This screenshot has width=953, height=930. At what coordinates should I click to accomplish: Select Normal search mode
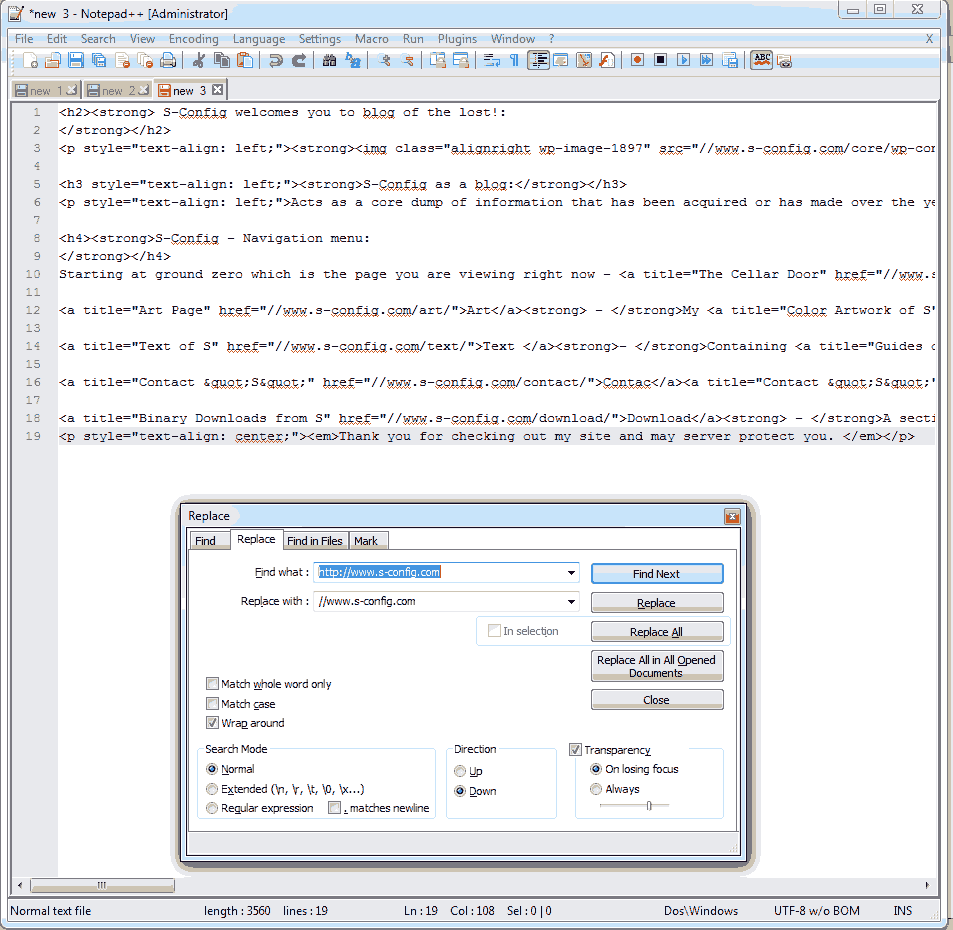point(212,769)
